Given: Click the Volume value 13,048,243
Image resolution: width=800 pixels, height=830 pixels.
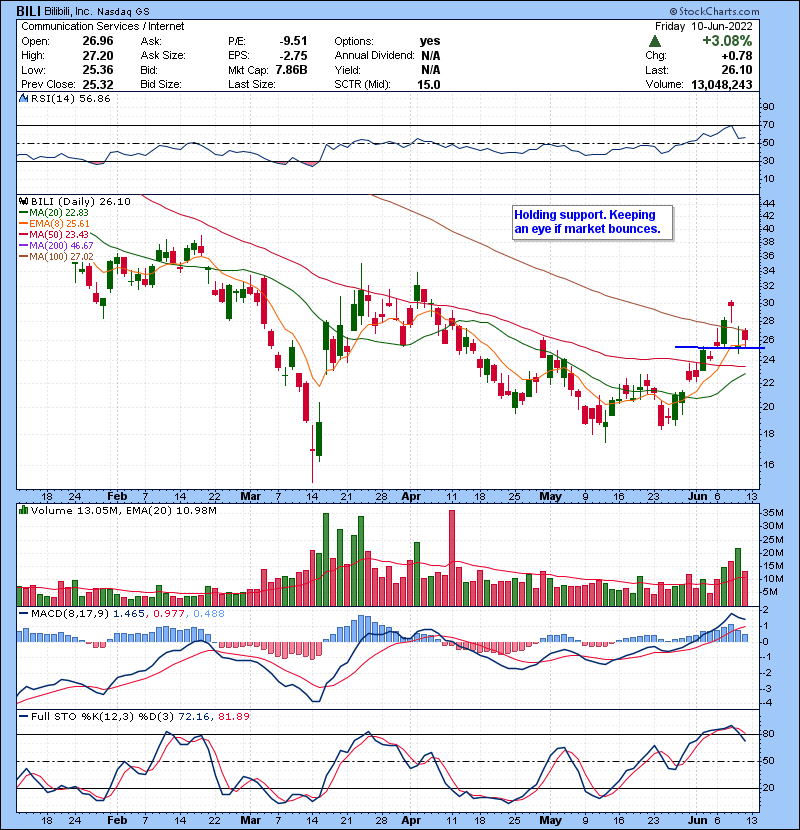Looking at the screenshot, I should pyautogui.click(x=722, y=84).
